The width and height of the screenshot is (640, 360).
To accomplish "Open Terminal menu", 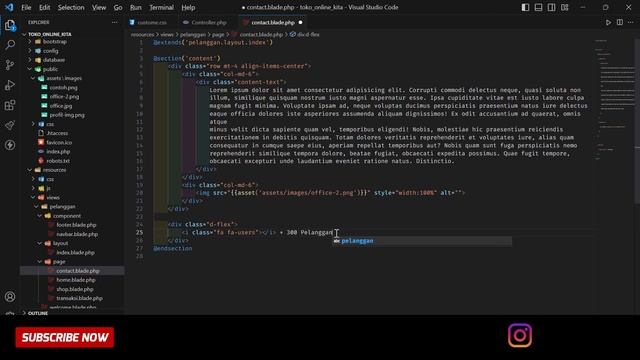I will (161, 7).
